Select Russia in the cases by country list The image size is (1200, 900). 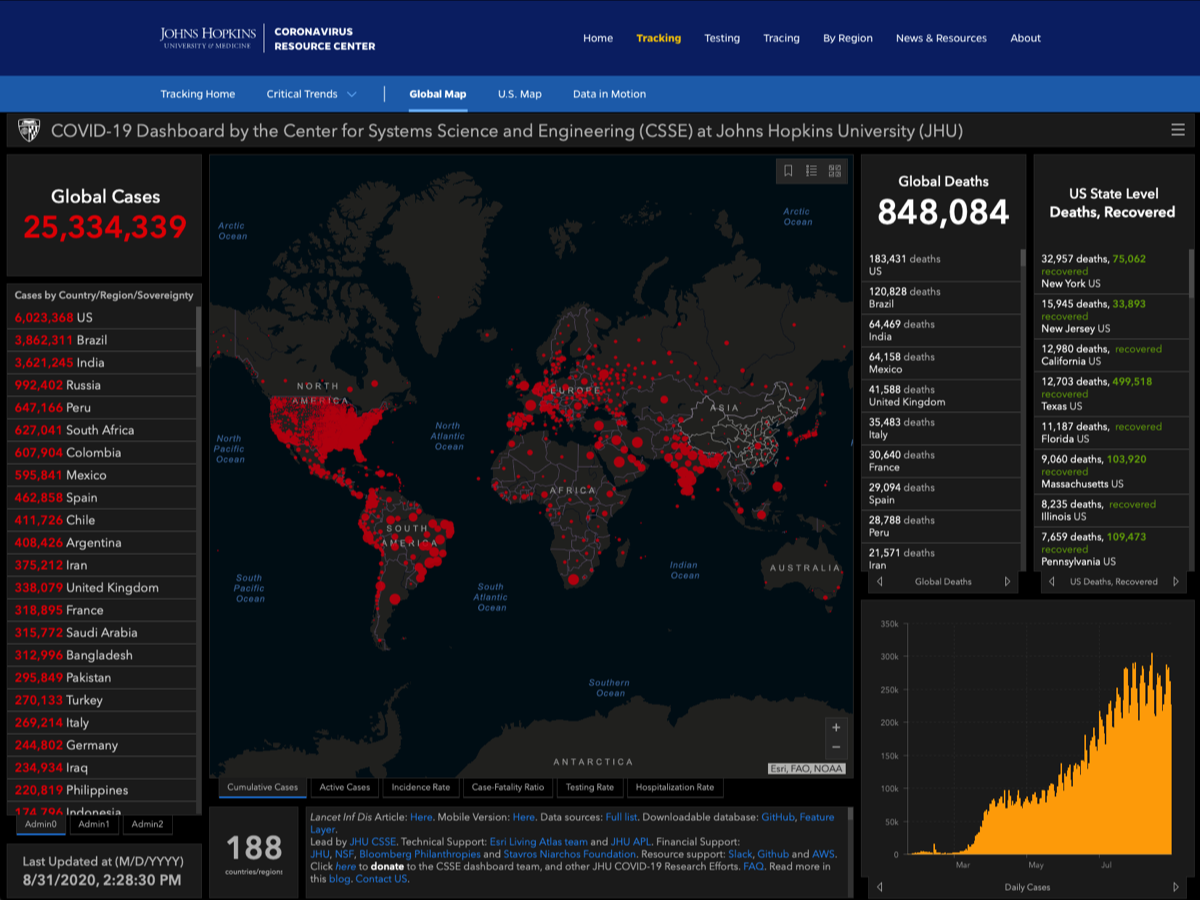pyautogui.click(x=104, y=385)
